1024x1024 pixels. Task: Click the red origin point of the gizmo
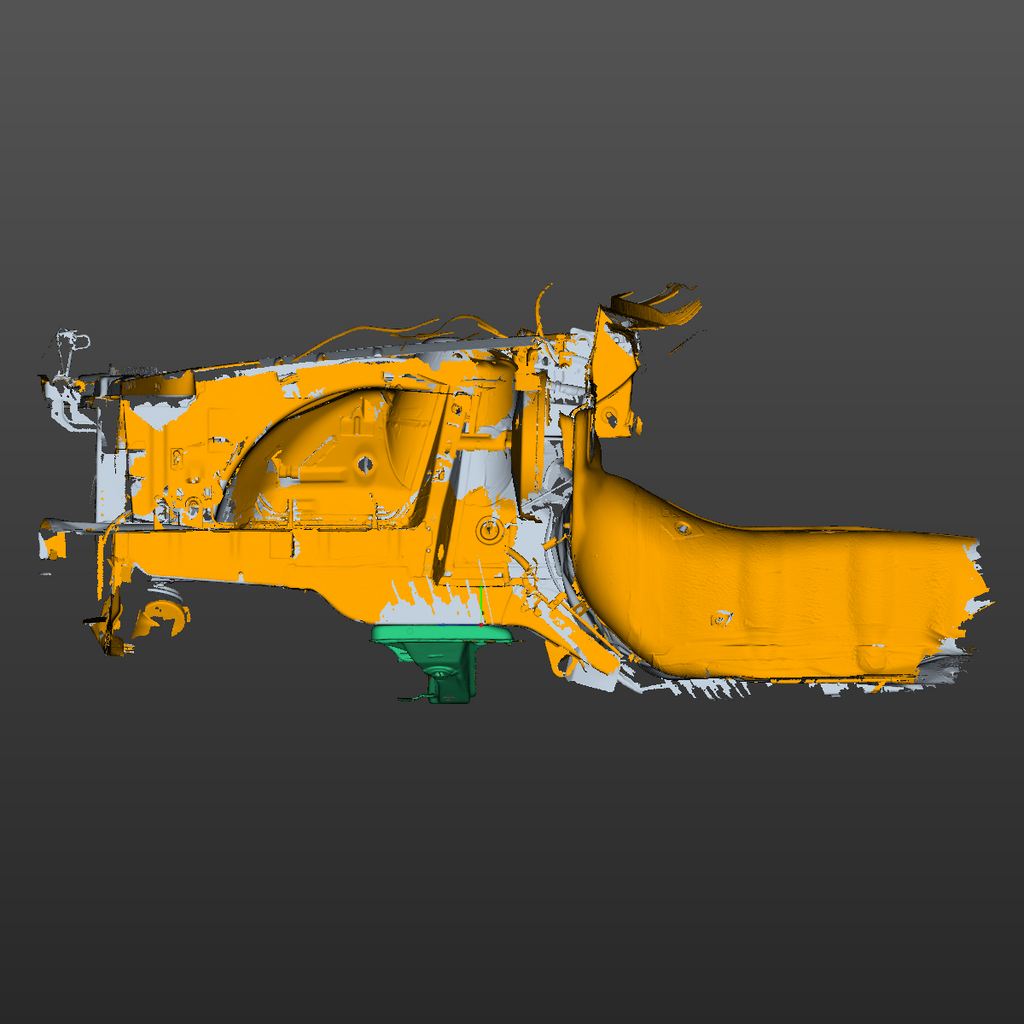pyautogui.click(x=481, y=625)
